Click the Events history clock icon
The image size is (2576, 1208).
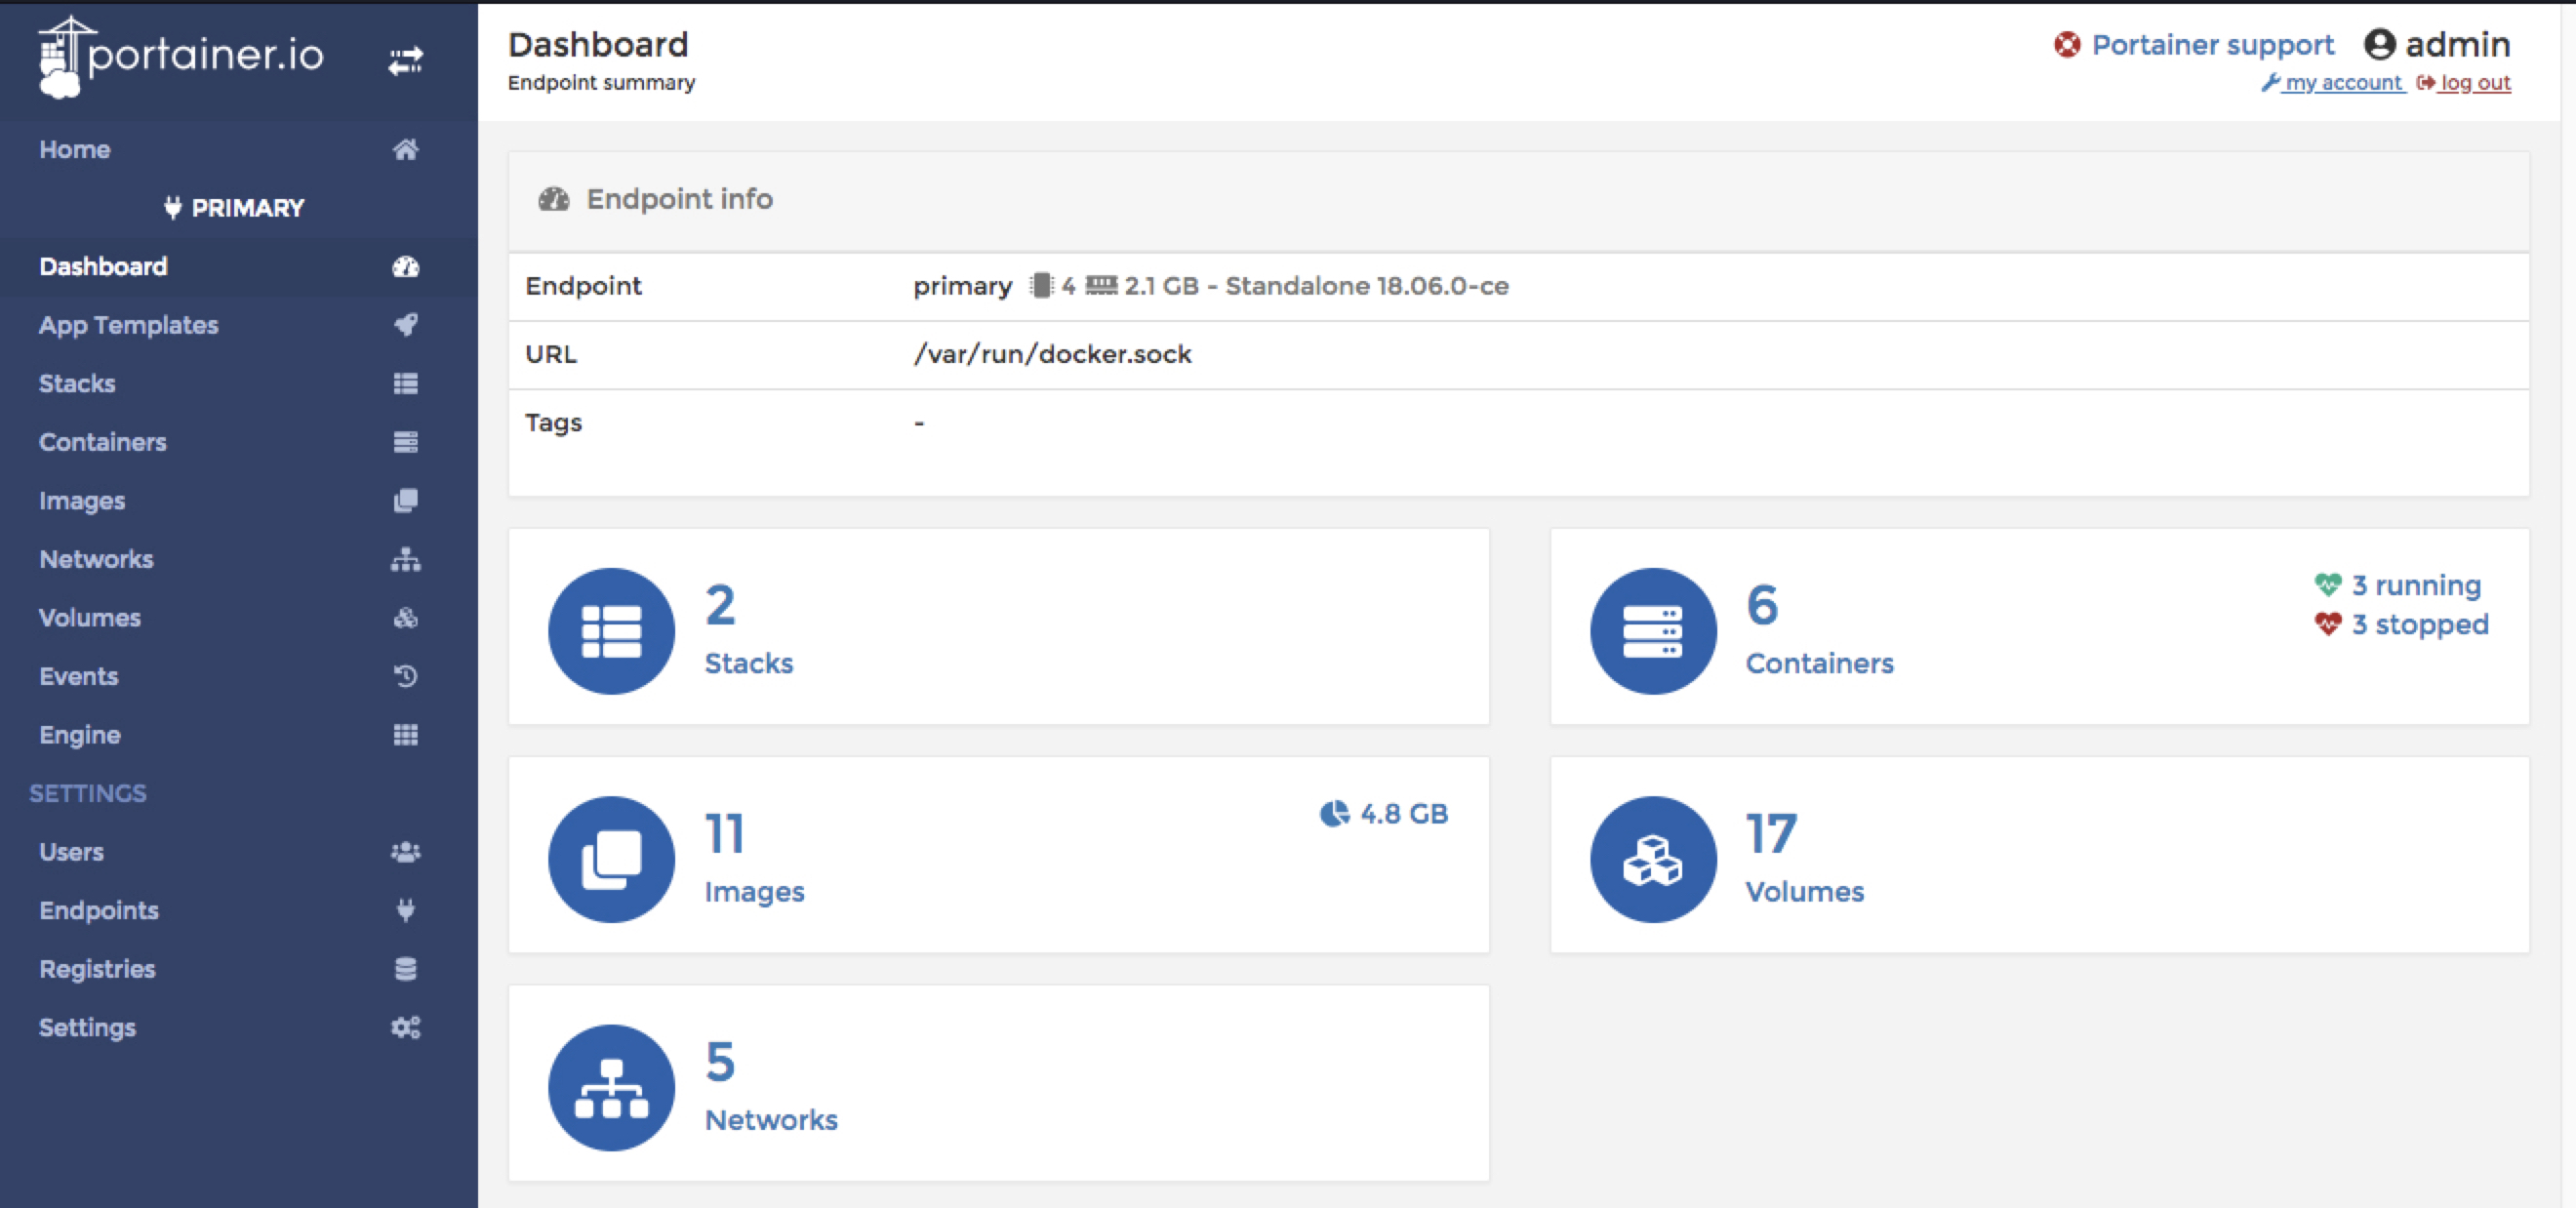[x=405, y=677]
